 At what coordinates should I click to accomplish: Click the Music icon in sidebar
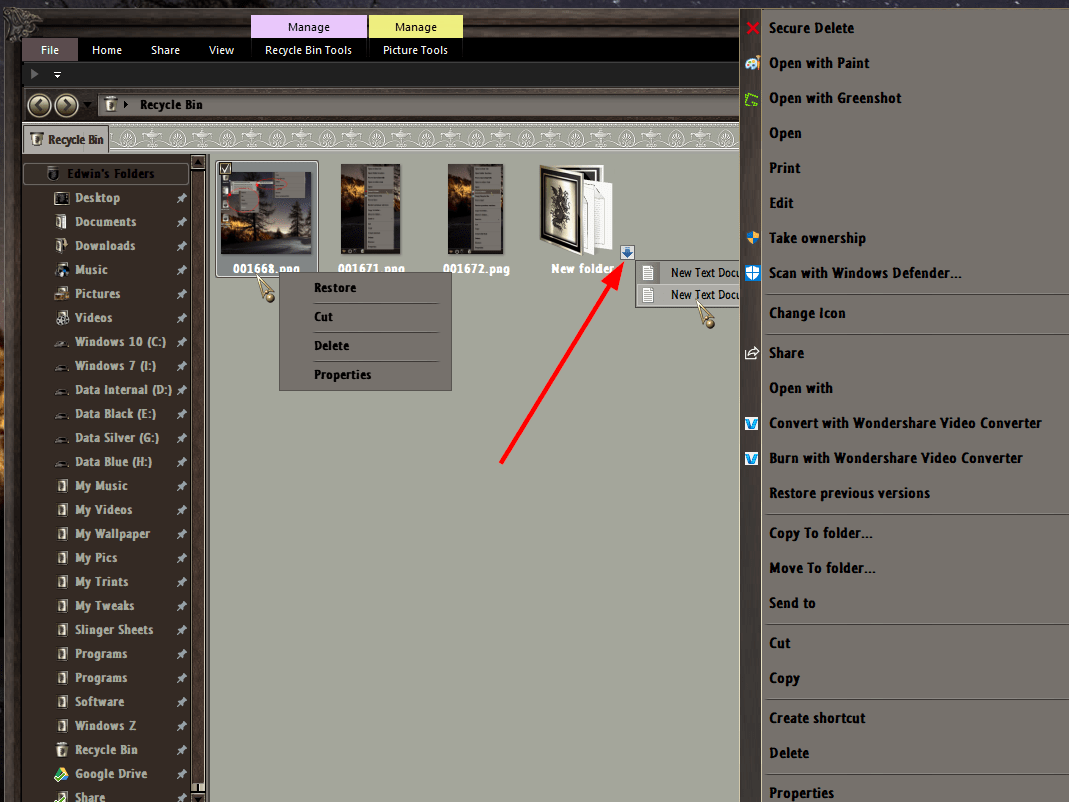click(62, 270)
